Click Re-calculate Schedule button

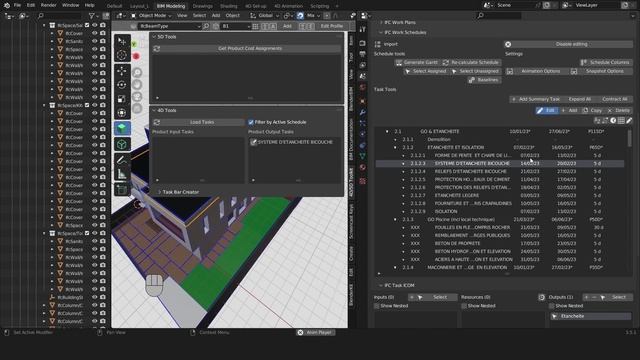(x=471, y=62)
